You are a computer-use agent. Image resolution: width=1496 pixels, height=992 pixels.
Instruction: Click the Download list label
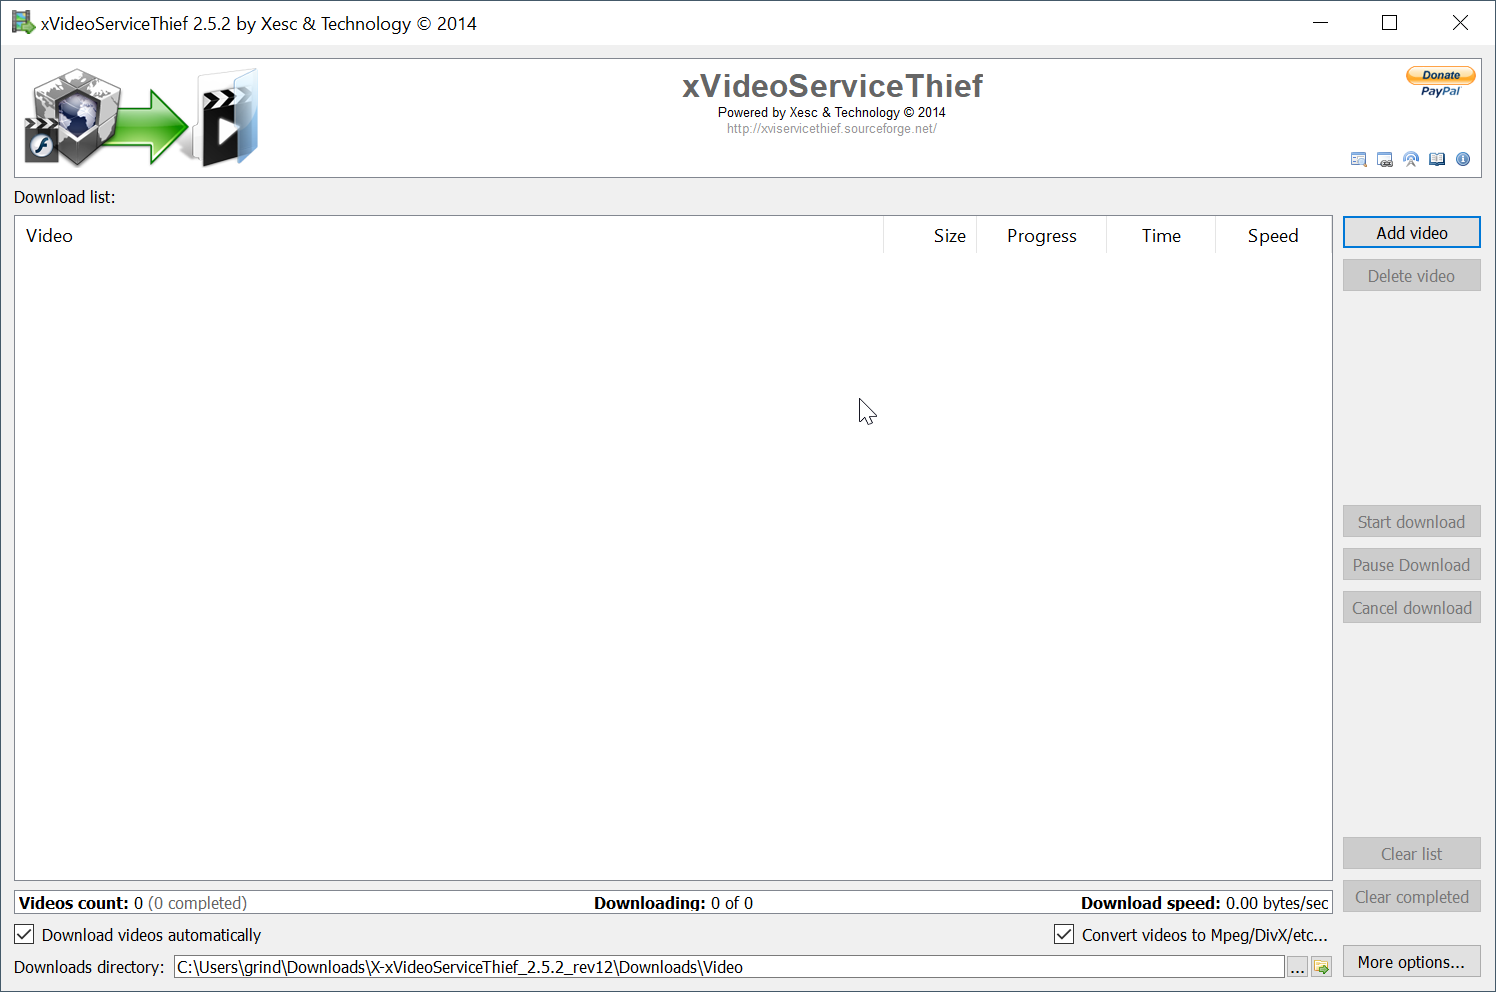[65, 197]
